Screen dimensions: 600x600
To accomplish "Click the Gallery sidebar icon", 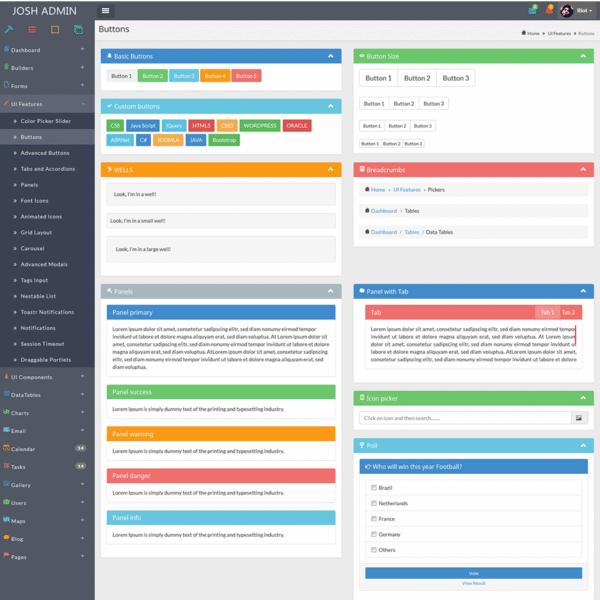I will pos(7,484).
